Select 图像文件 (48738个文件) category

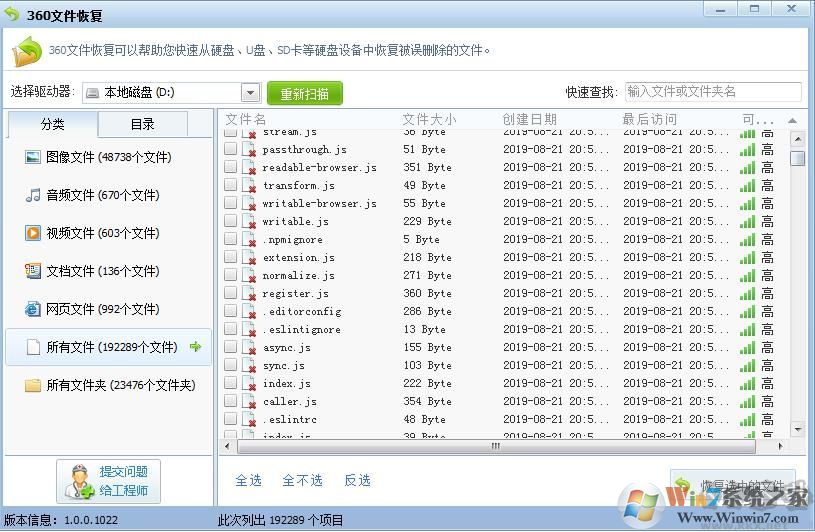pyautogui.click(x=109, y=157)
